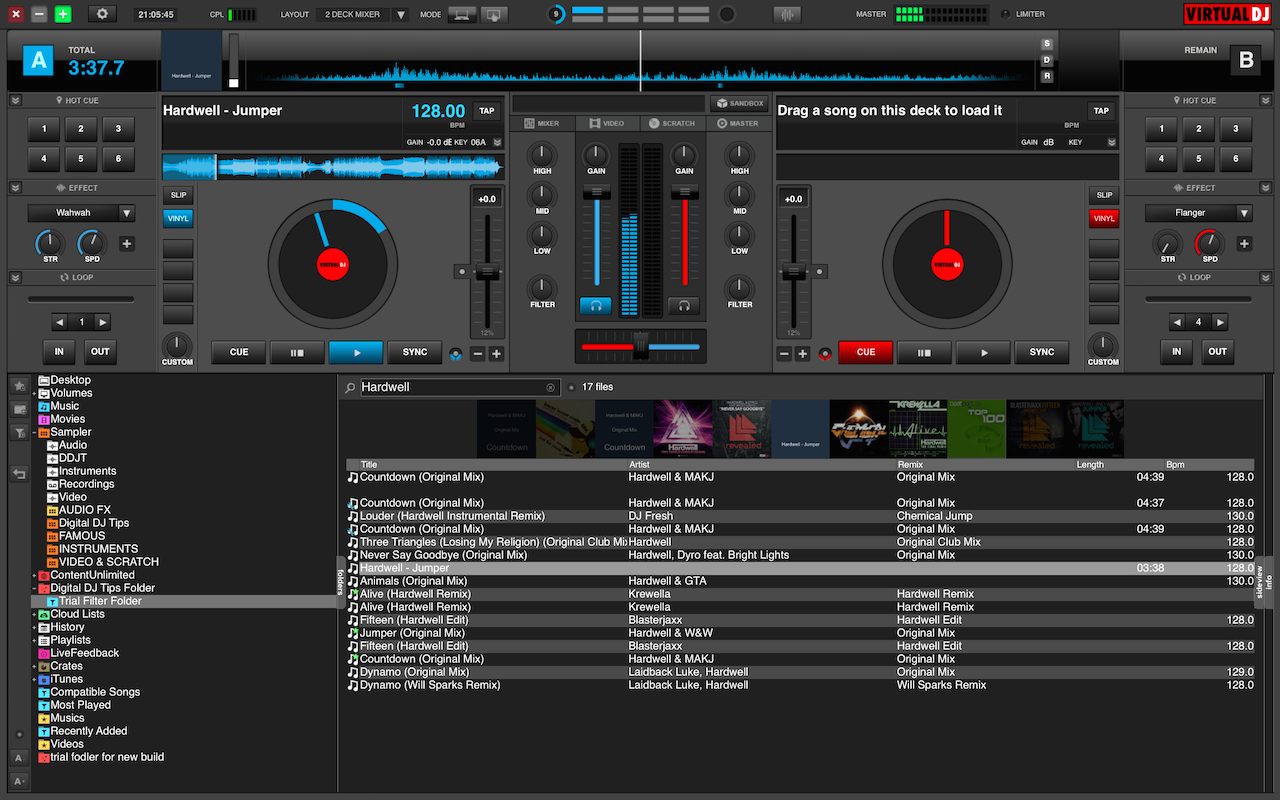Open the folders side tab
Image resolution: width=1280 pixels, height=800 pixels.
point(340,581)
